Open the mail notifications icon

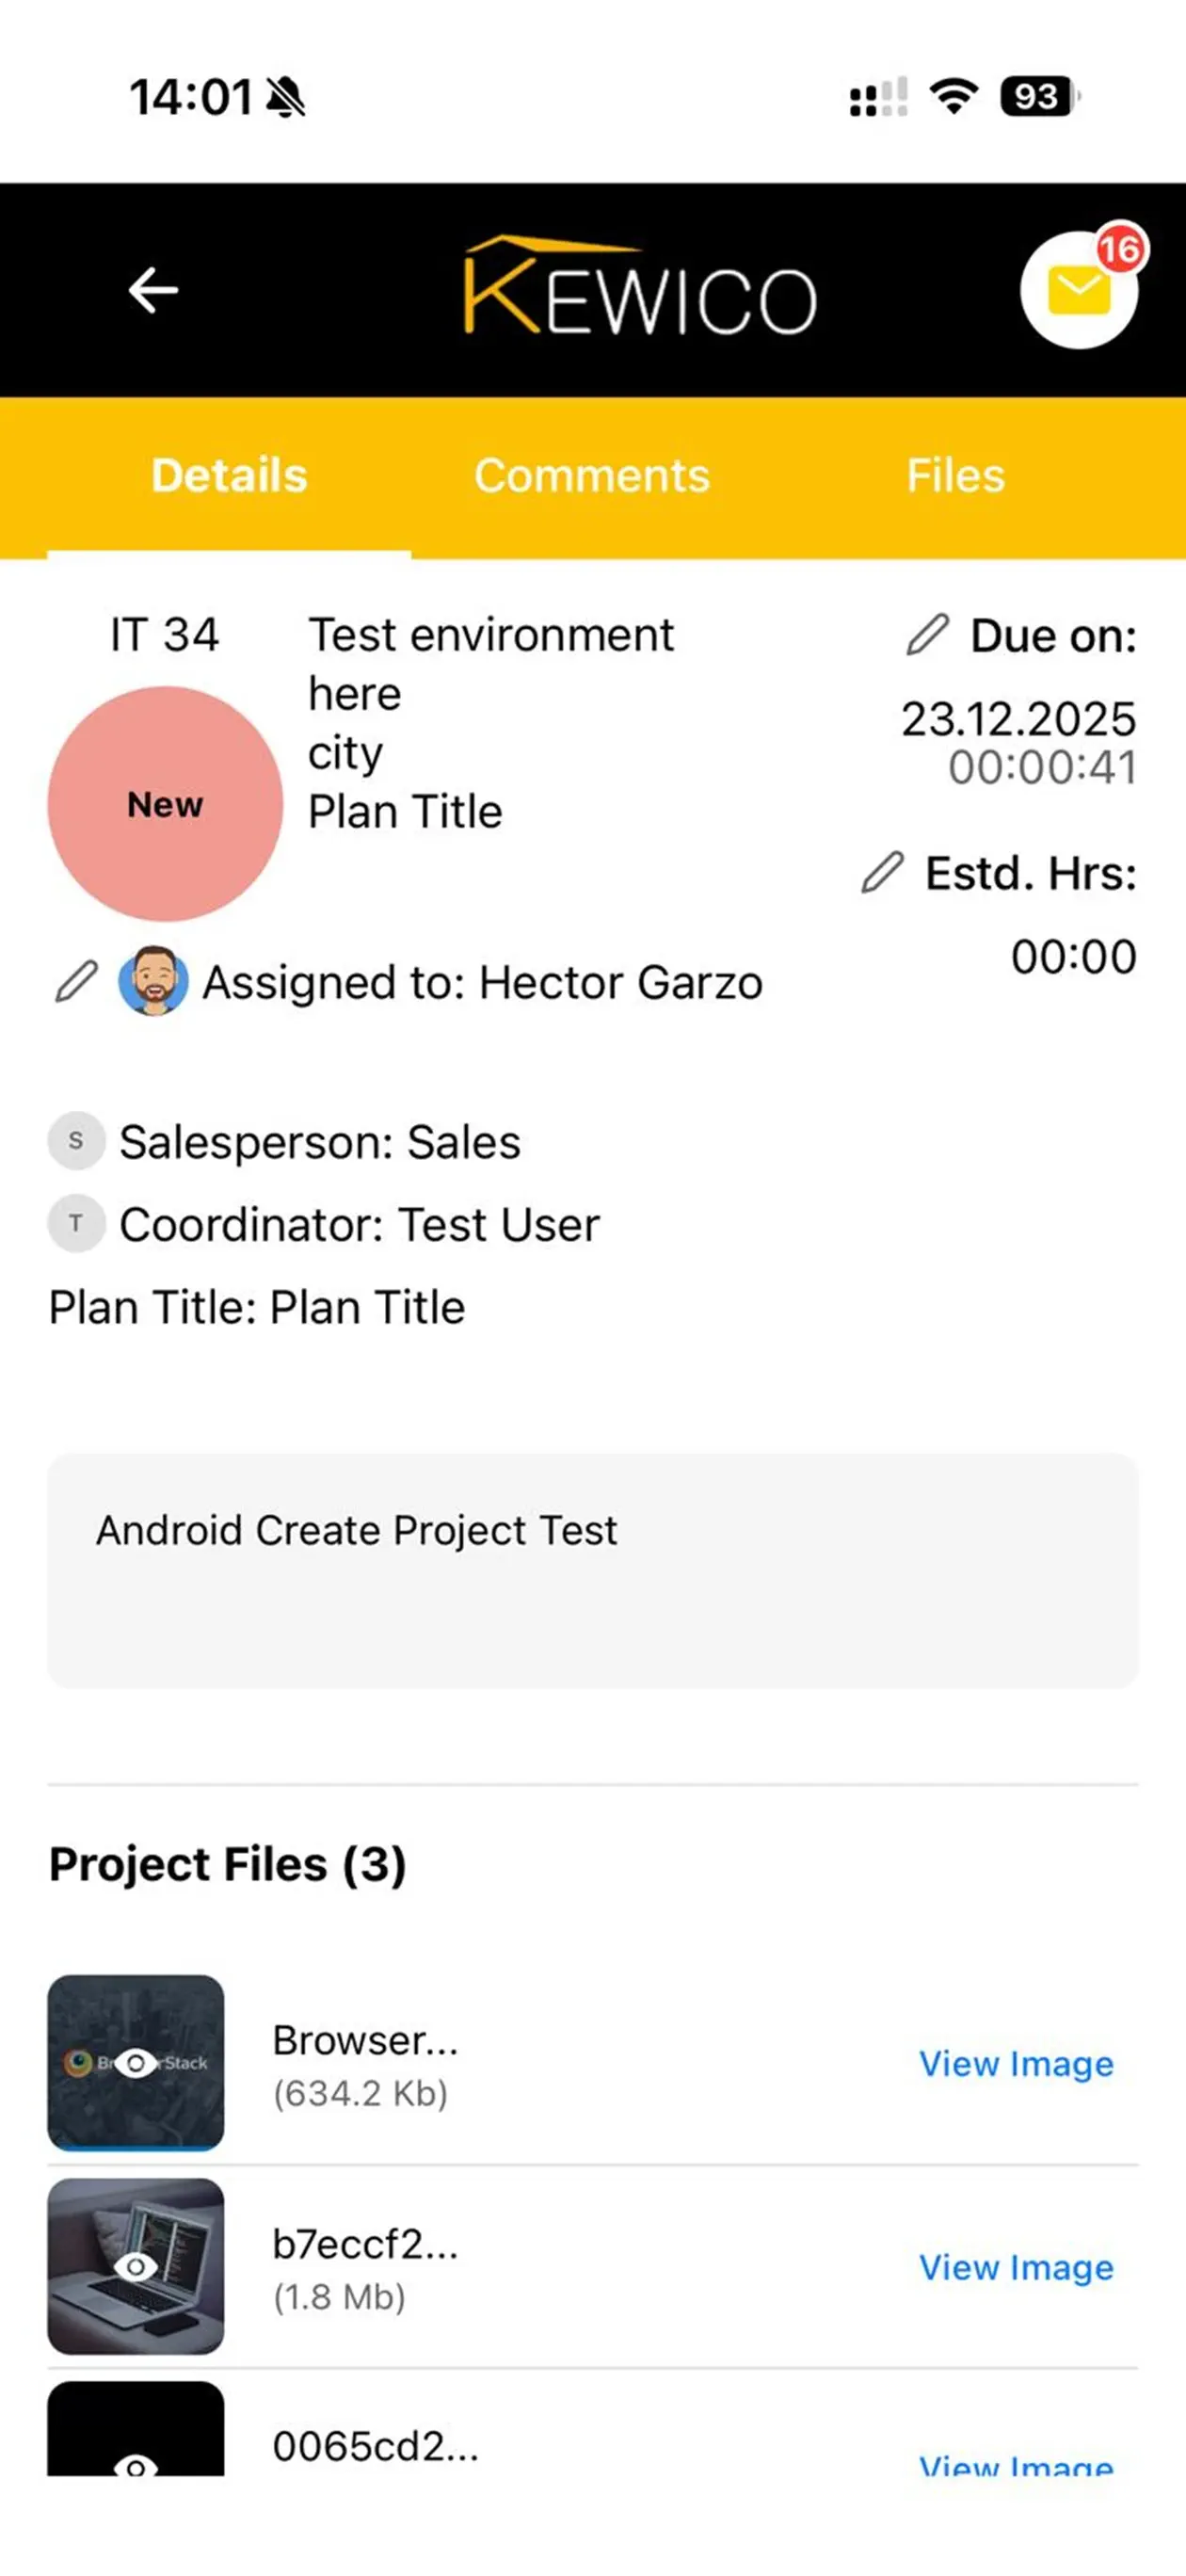pyautogui.click(x=1078, y=291)
